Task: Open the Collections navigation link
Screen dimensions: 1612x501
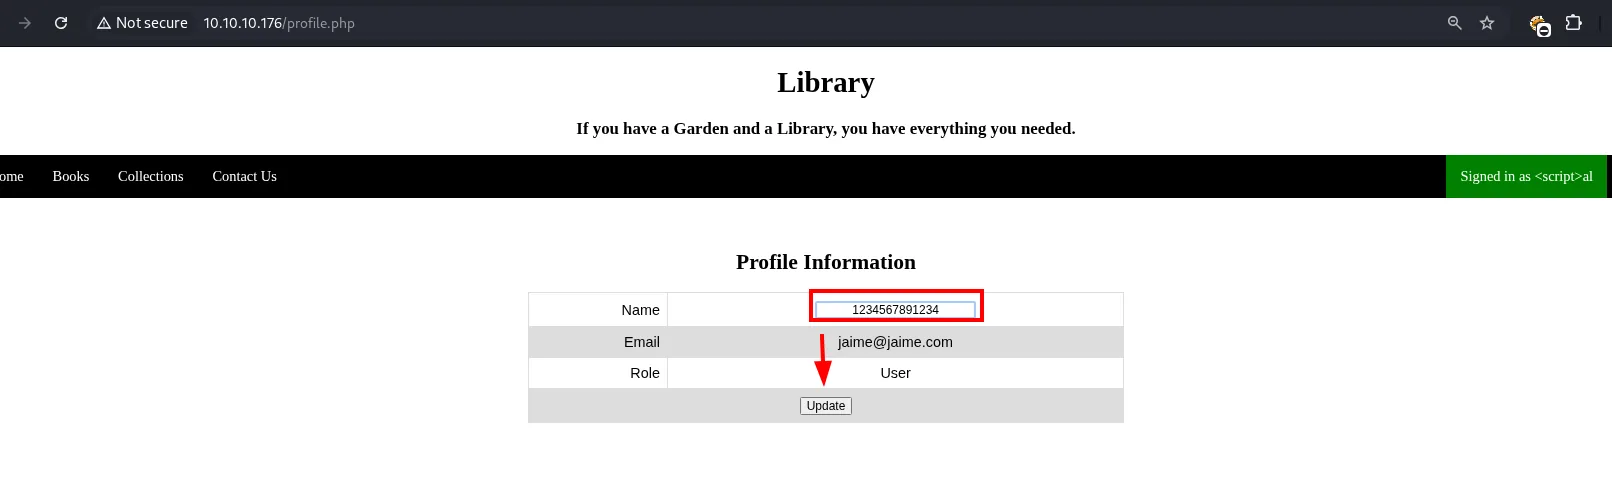Action: click(151, 176)
